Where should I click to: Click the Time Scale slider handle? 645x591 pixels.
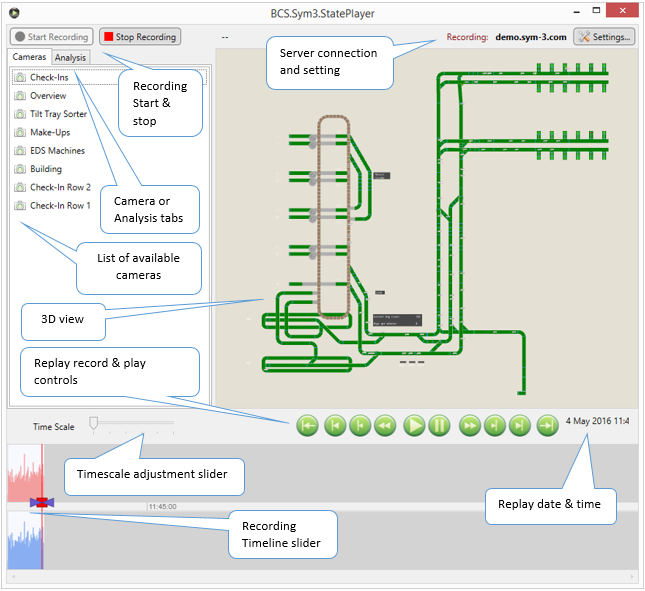click(93, 424)
